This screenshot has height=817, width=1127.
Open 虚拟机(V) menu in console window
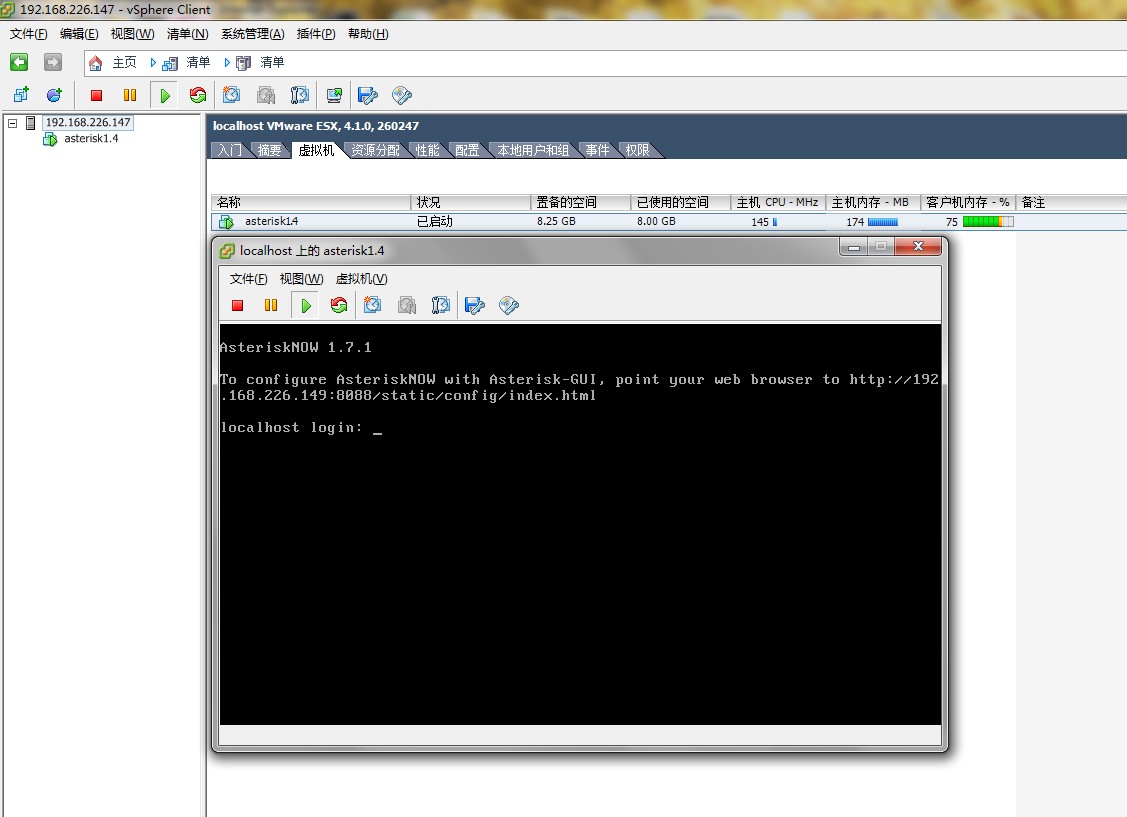[362, 279]
